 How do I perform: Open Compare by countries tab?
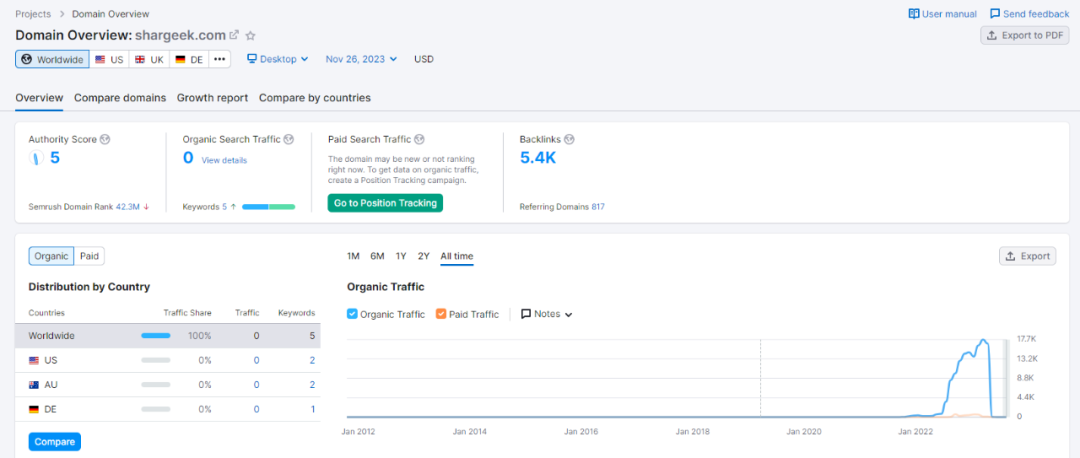(315, 98)
